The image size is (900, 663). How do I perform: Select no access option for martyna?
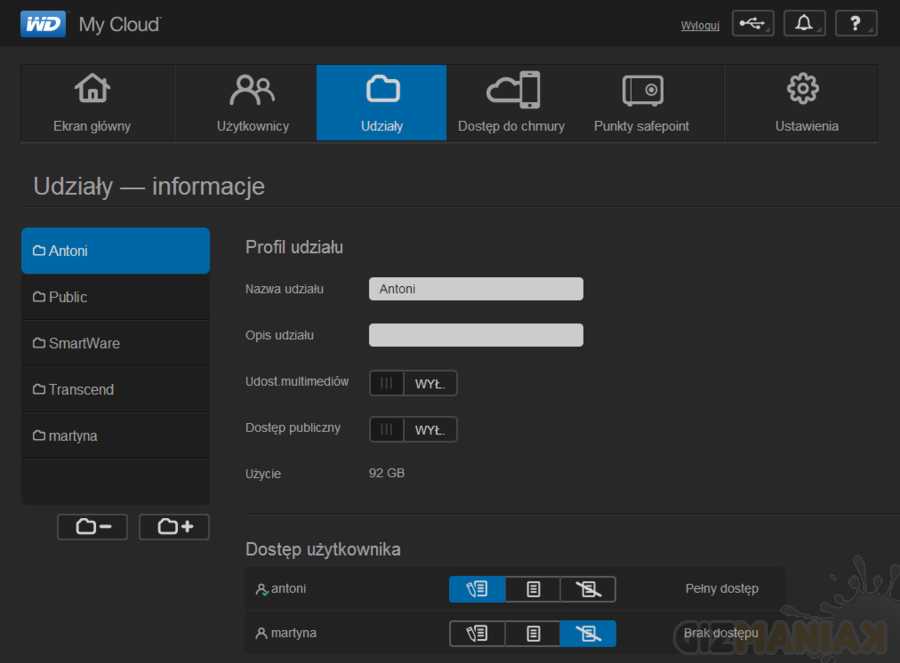point(588,634)
